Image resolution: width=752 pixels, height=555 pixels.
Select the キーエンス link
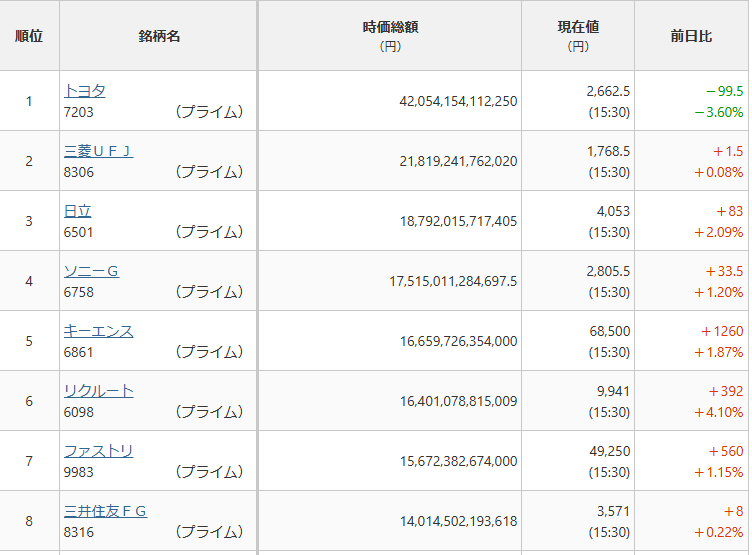(x=98, y=331)
